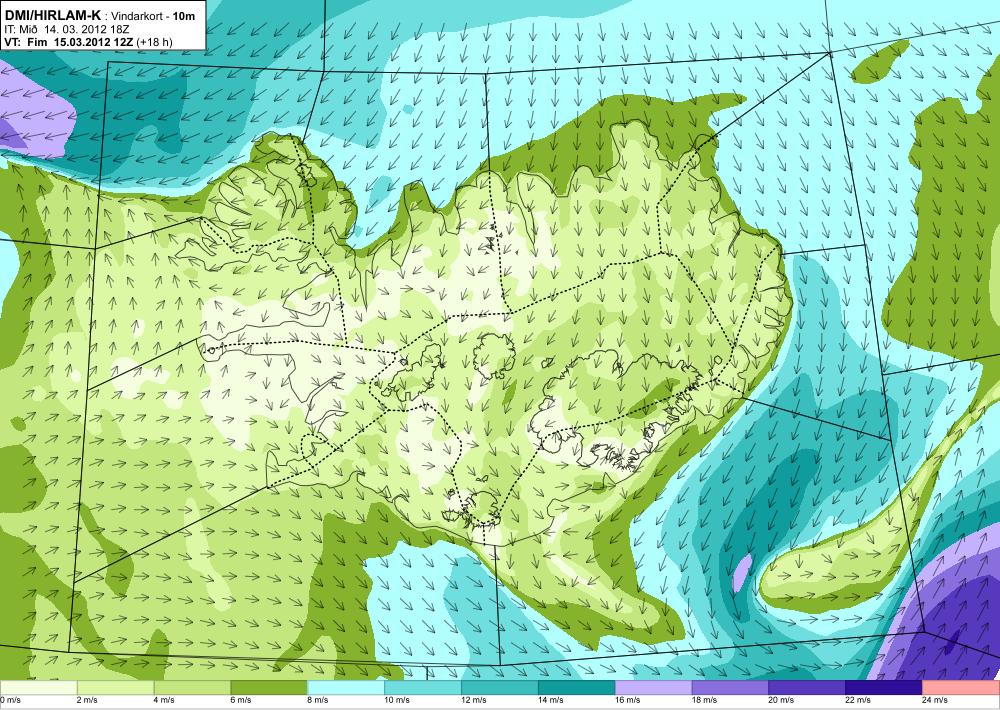Click the "22 m/s" legend label
This screenshot has width=1000, height=710.
pos(858,700)
